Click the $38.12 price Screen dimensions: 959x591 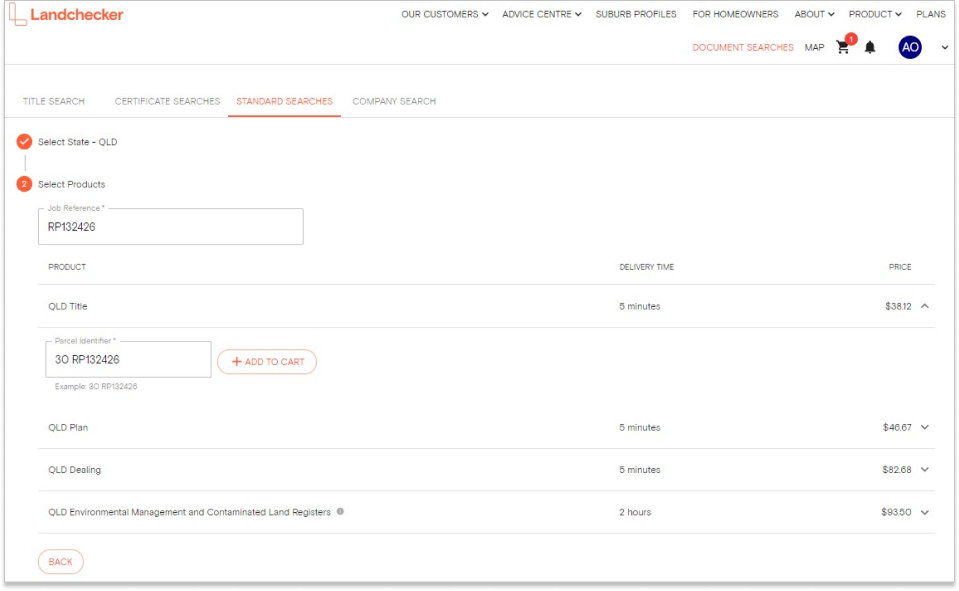pos(898,306)
